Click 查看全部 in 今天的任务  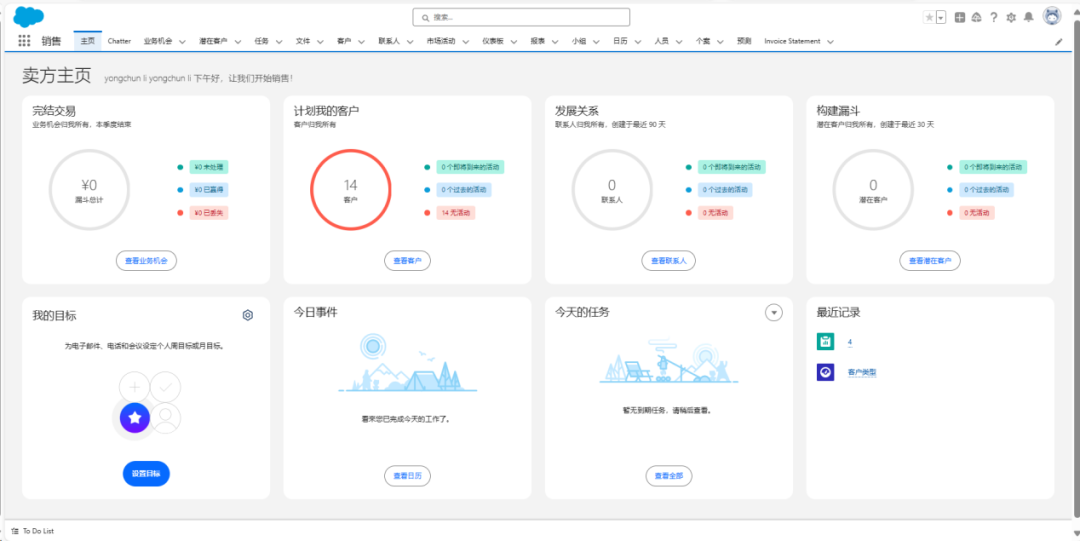tap(669, 476)
